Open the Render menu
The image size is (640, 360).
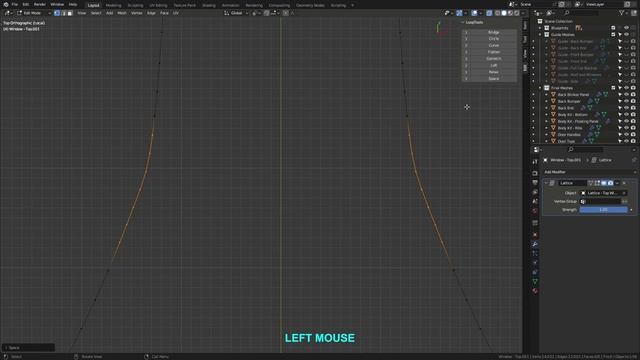point(40,4)
